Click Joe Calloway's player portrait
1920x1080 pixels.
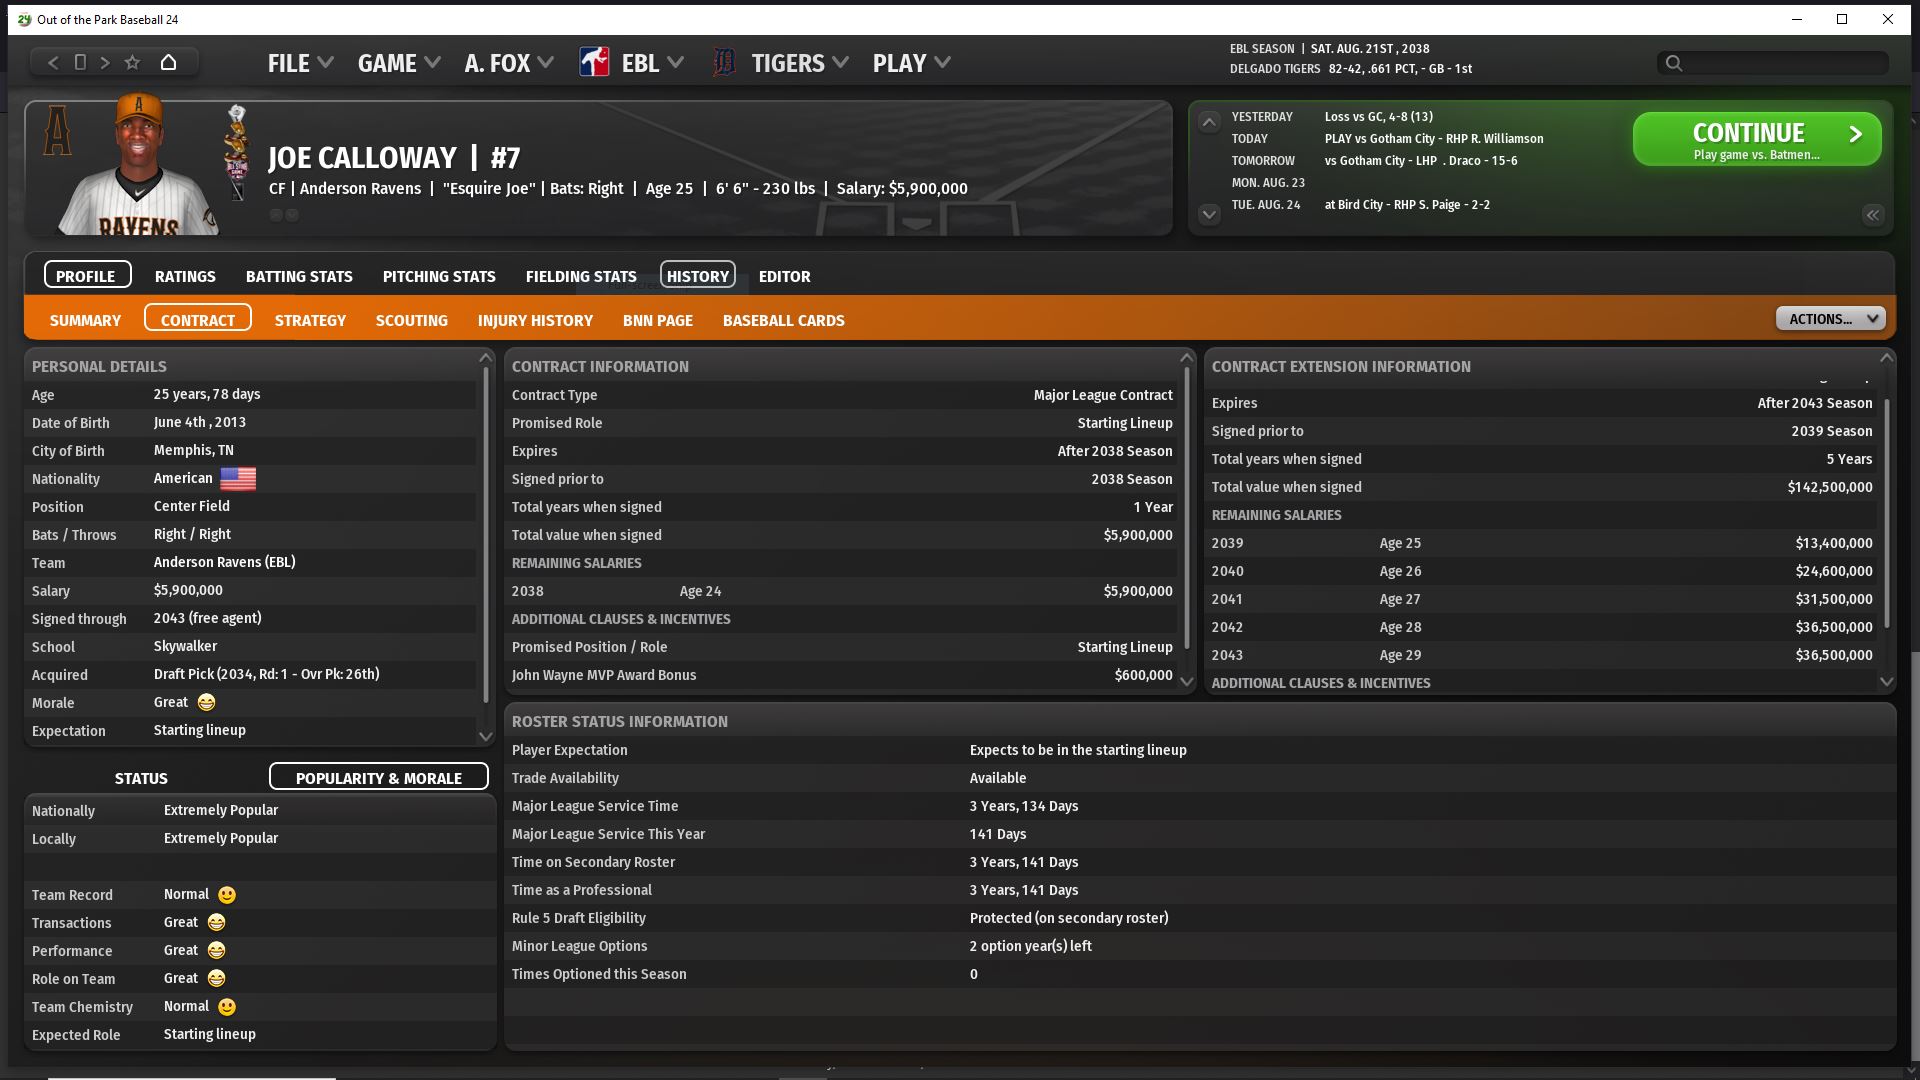(x=139, y=167)
